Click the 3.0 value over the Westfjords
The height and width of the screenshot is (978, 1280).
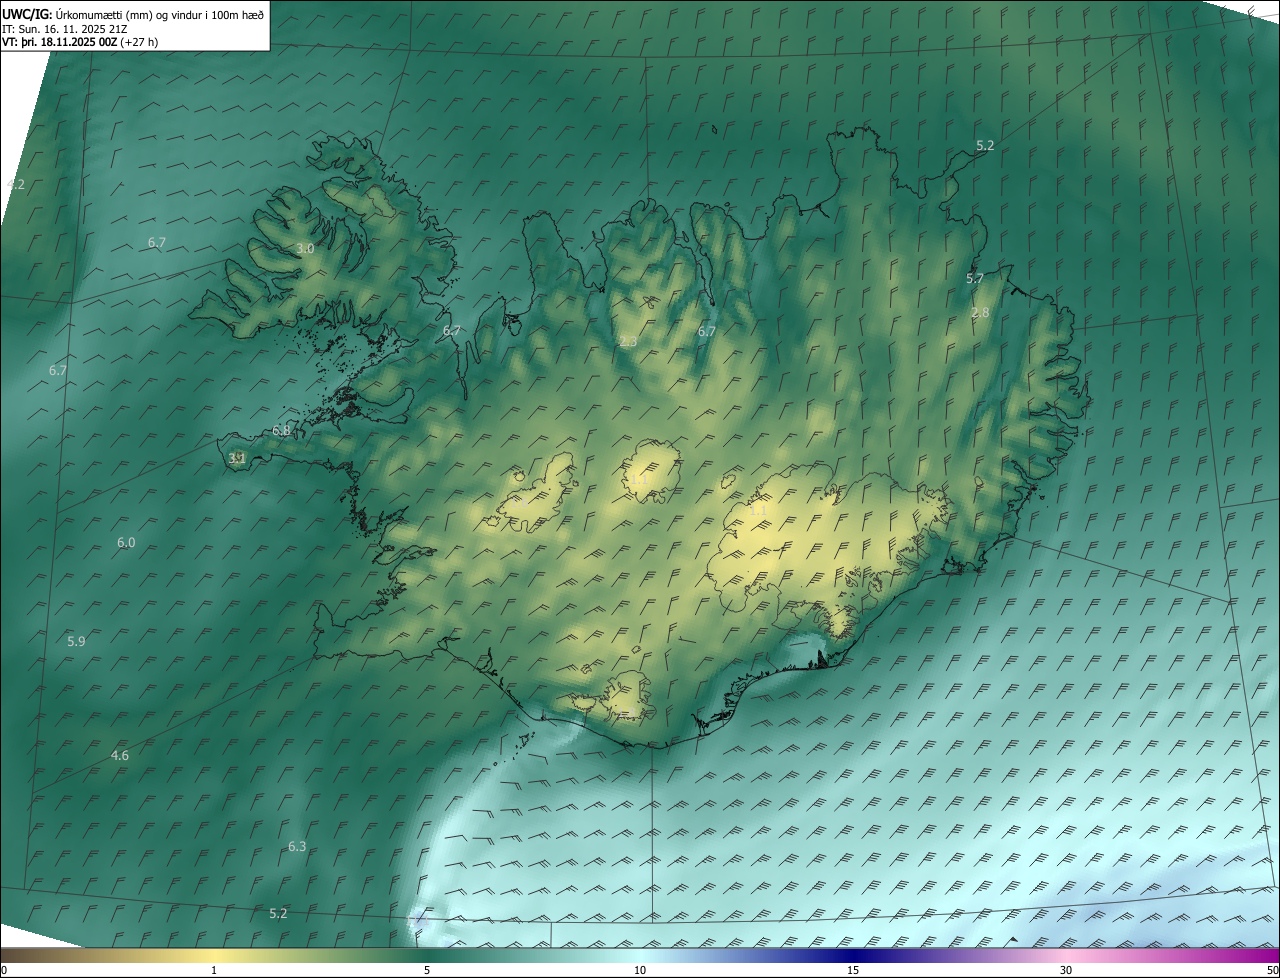coord(305,248)
